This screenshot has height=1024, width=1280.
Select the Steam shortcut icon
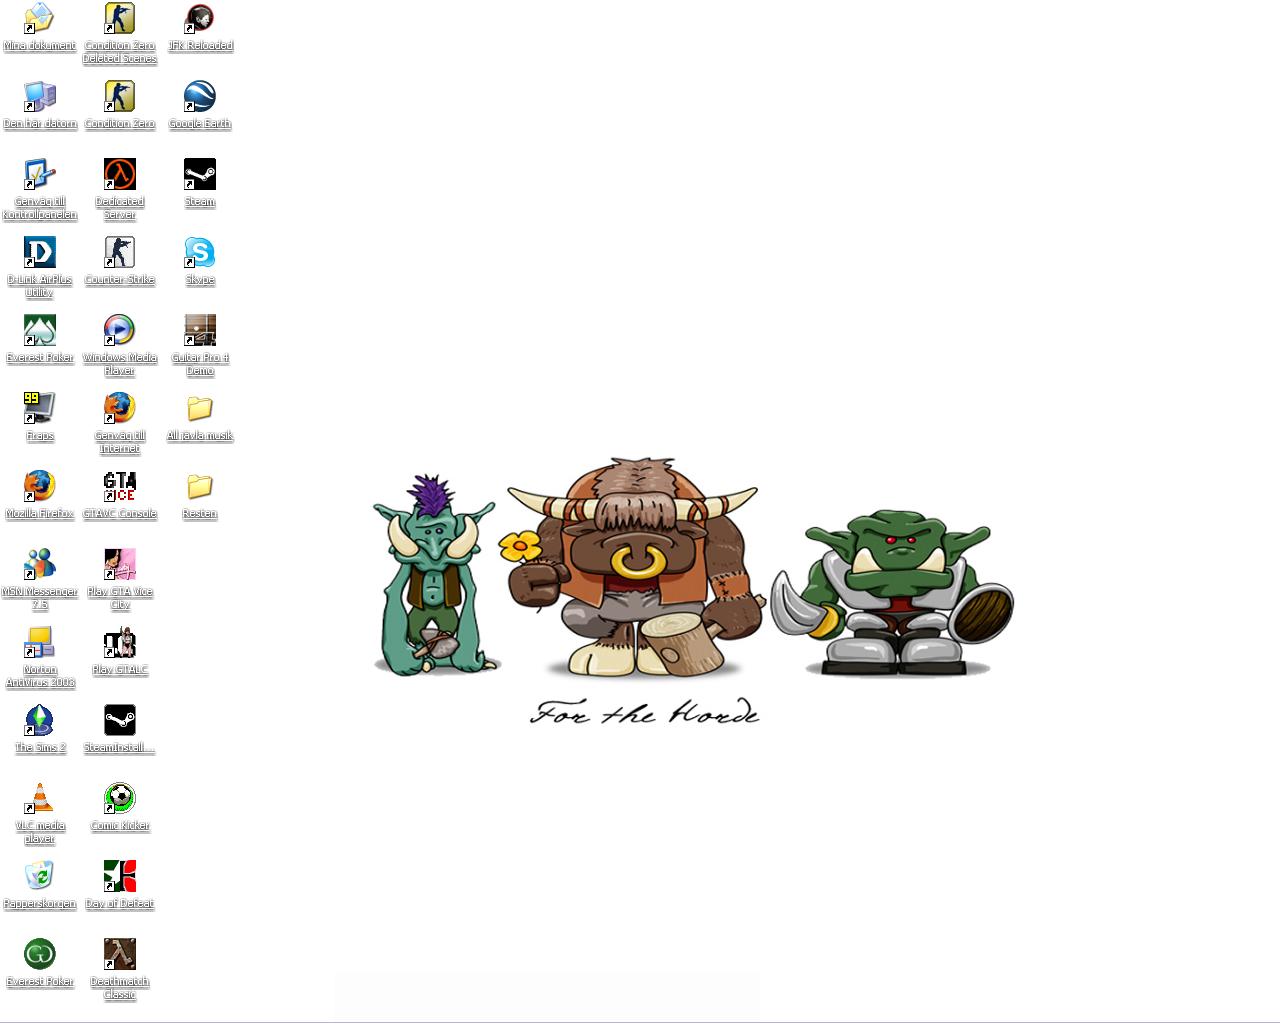tap(200, 174)
